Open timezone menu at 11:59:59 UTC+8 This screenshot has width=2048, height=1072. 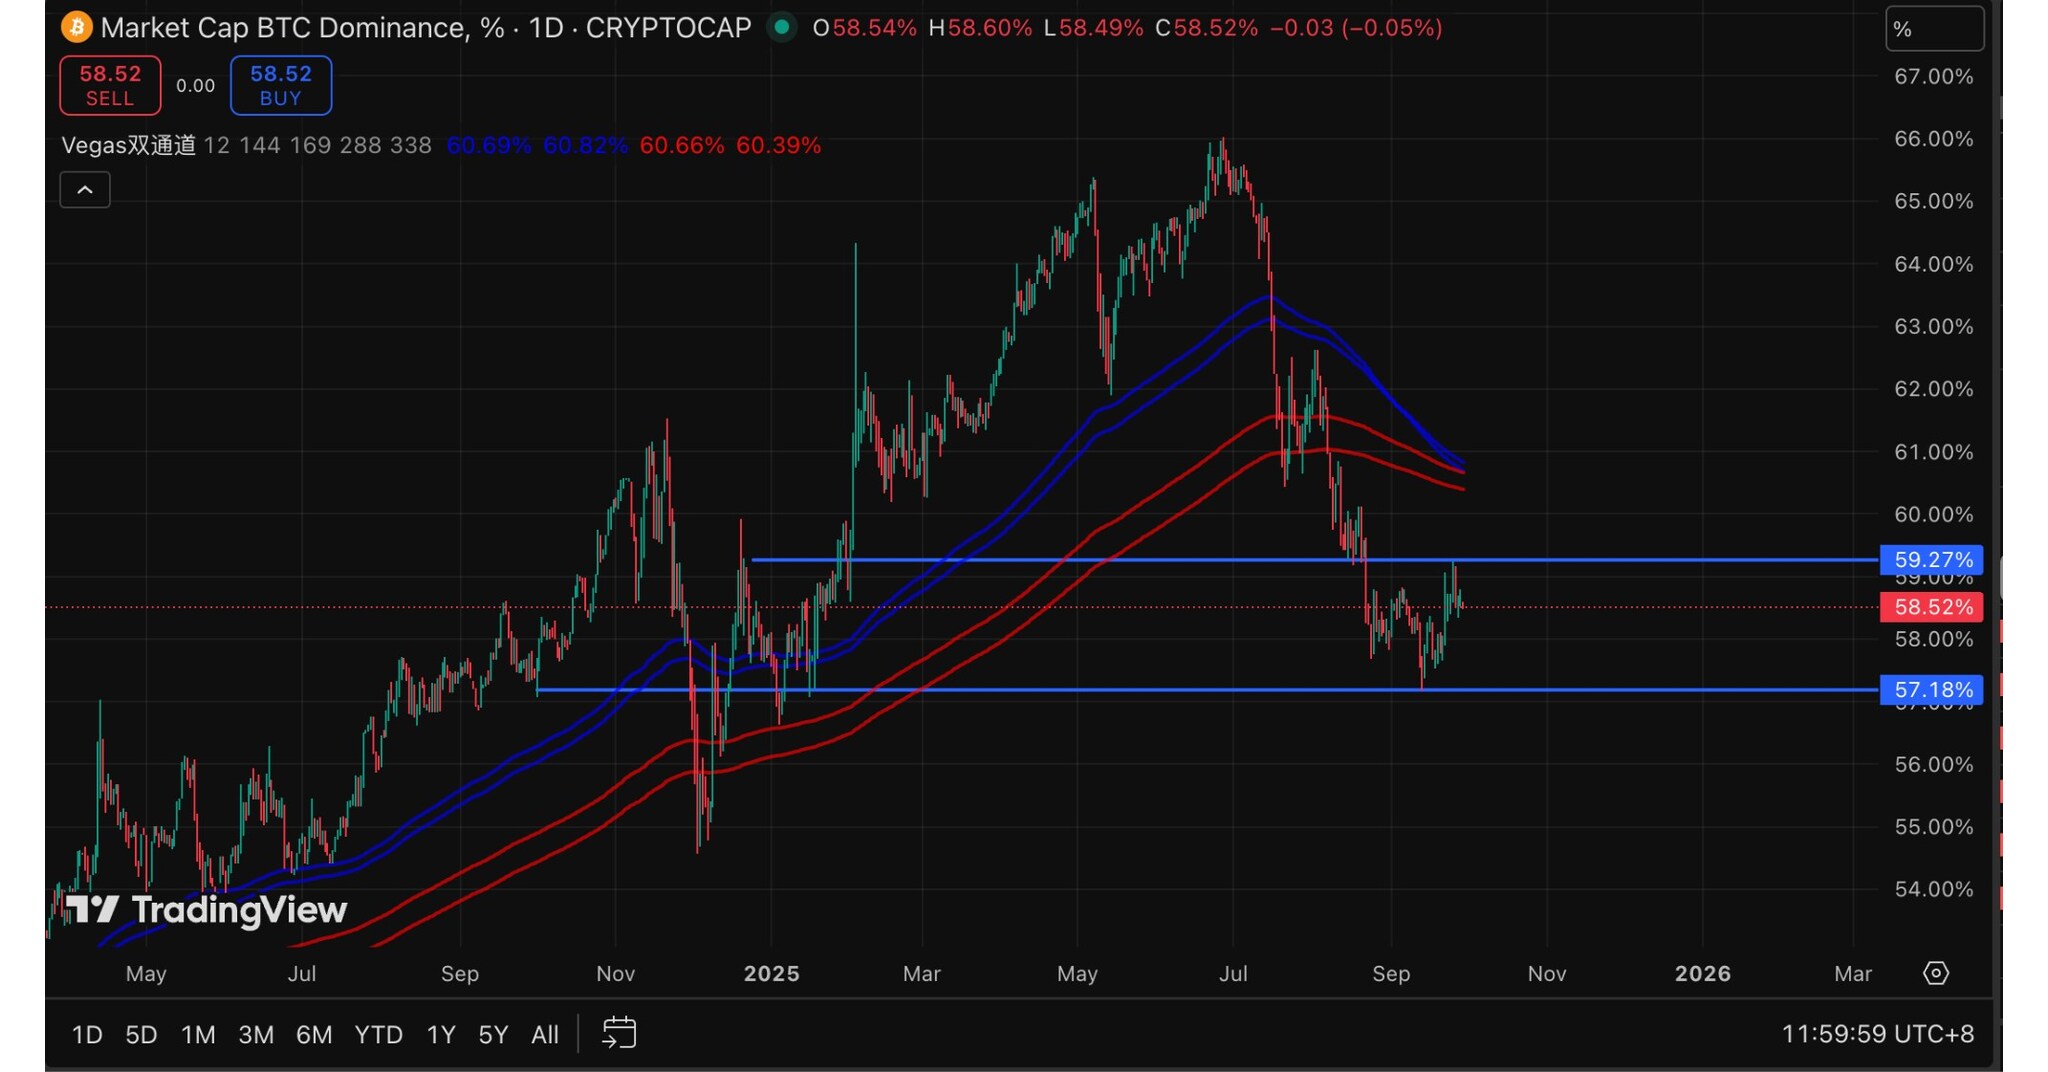coord(1877,1034)
